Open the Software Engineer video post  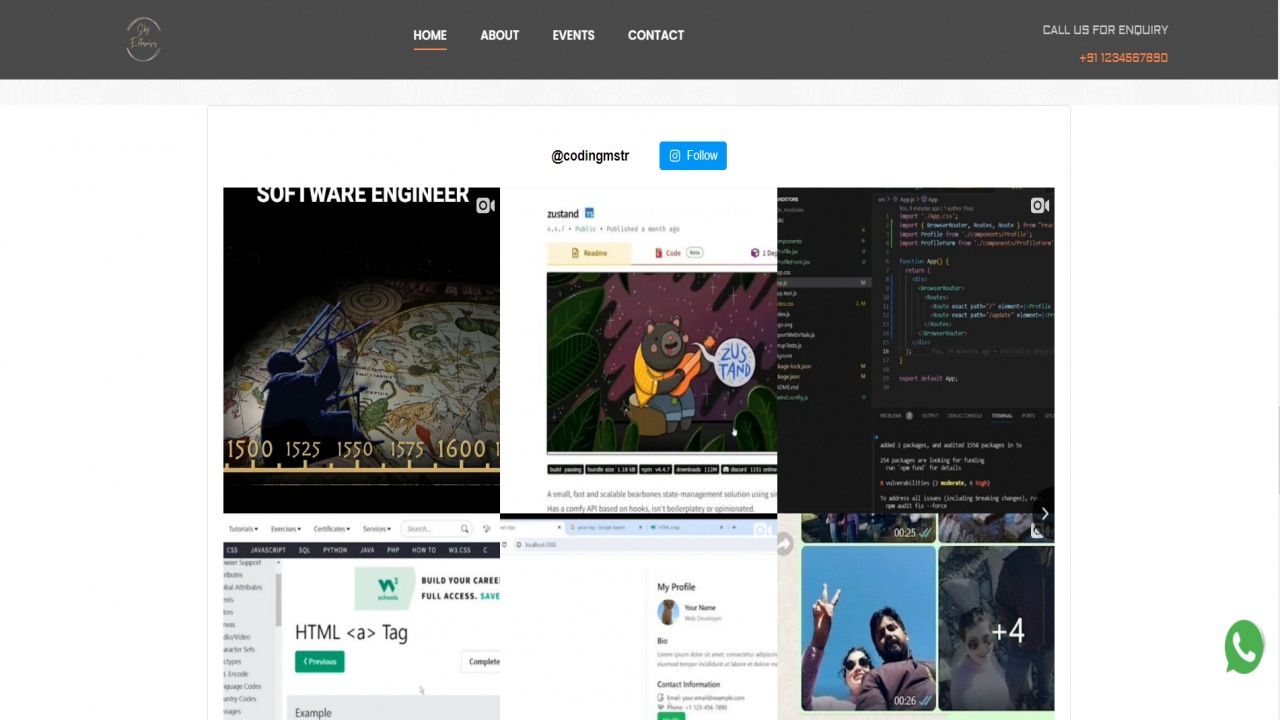click(361, 350)
